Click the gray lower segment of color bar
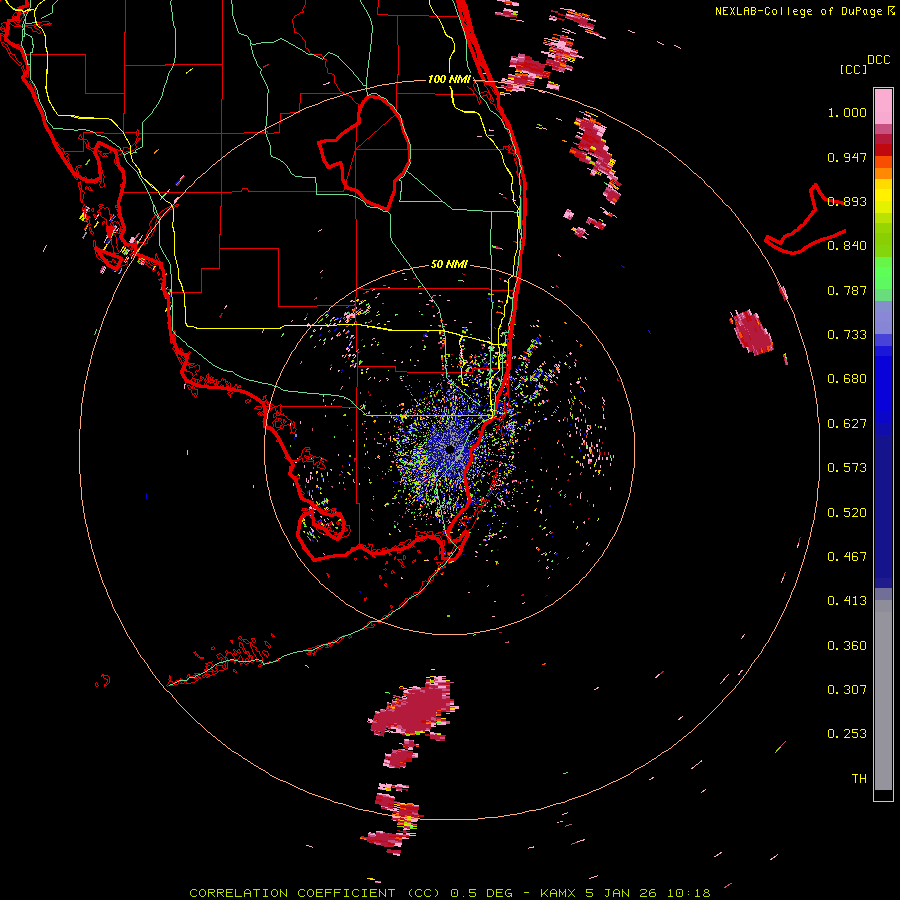This screenshot has height=900, width=900. pos(883,695)
